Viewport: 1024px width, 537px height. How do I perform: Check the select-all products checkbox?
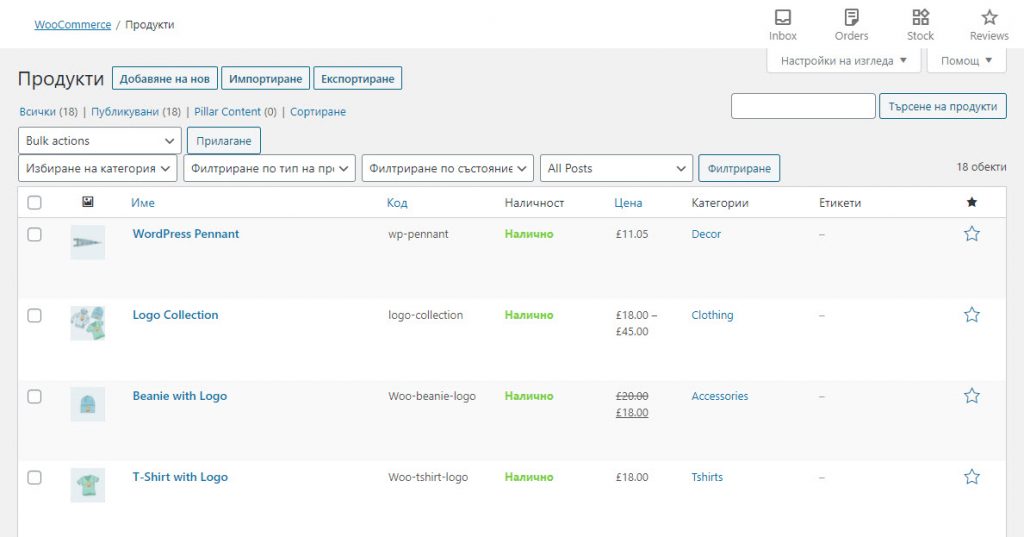[35, 203]
